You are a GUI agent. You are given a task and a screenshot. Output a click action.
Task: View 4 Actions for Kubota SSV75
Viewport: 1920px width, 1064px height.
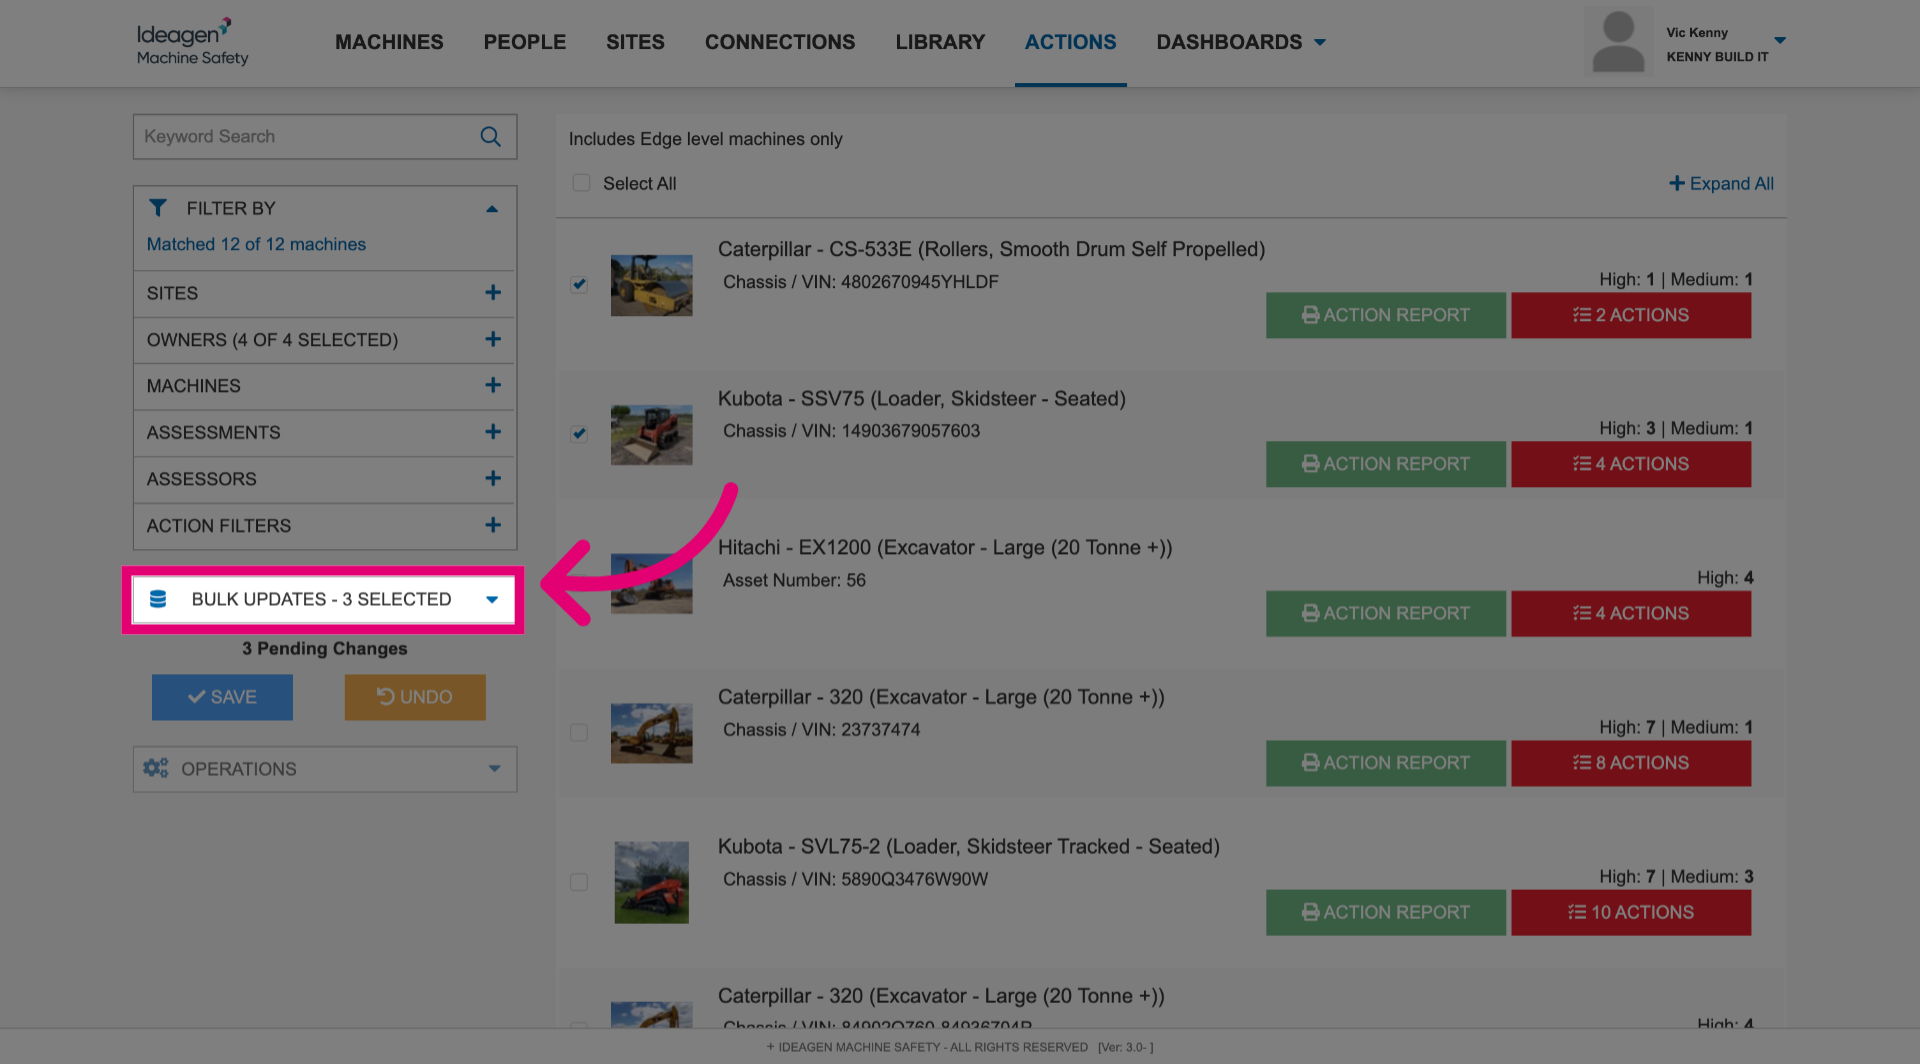coord(1631,464)
